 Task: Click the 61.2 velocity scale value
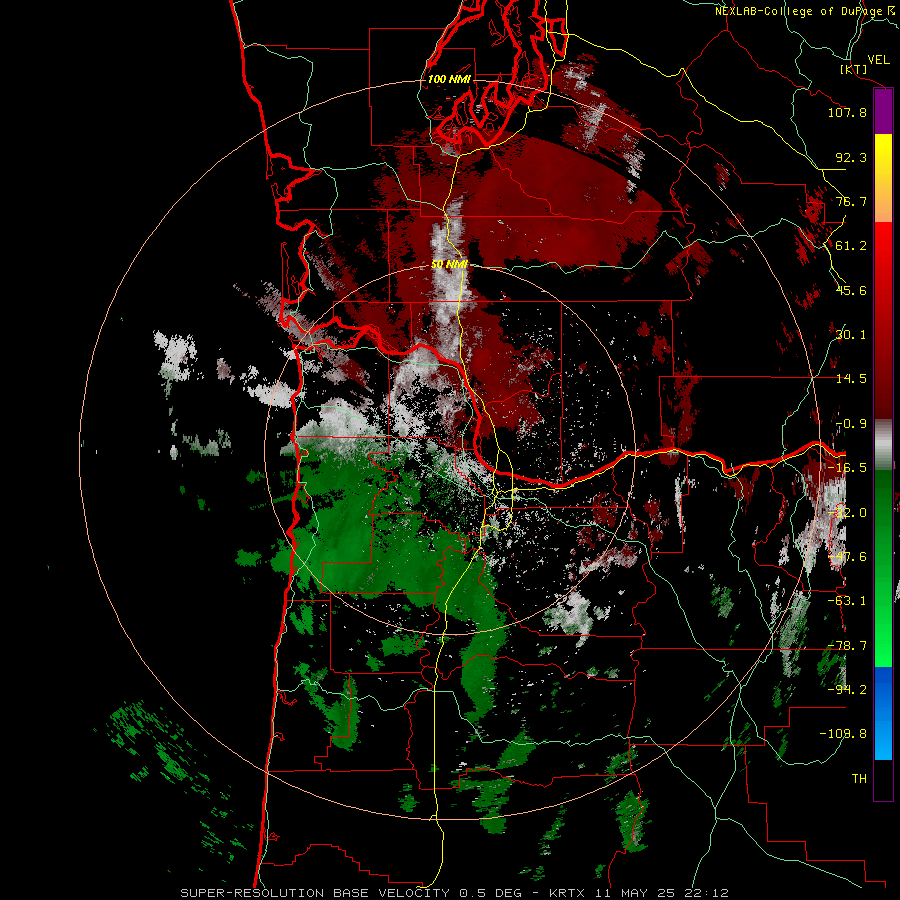pyautogui.click(x=851, y=246)
